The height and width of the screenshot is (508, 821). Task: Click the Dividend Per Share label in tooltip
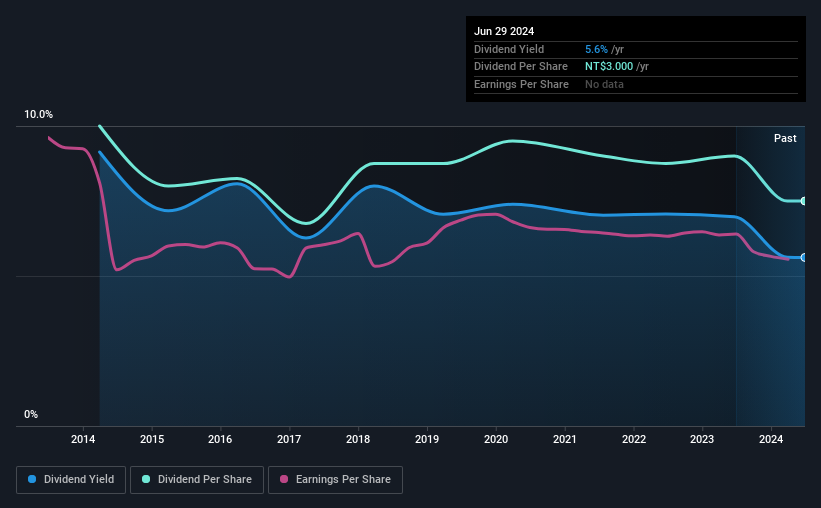tap(520, 67)
